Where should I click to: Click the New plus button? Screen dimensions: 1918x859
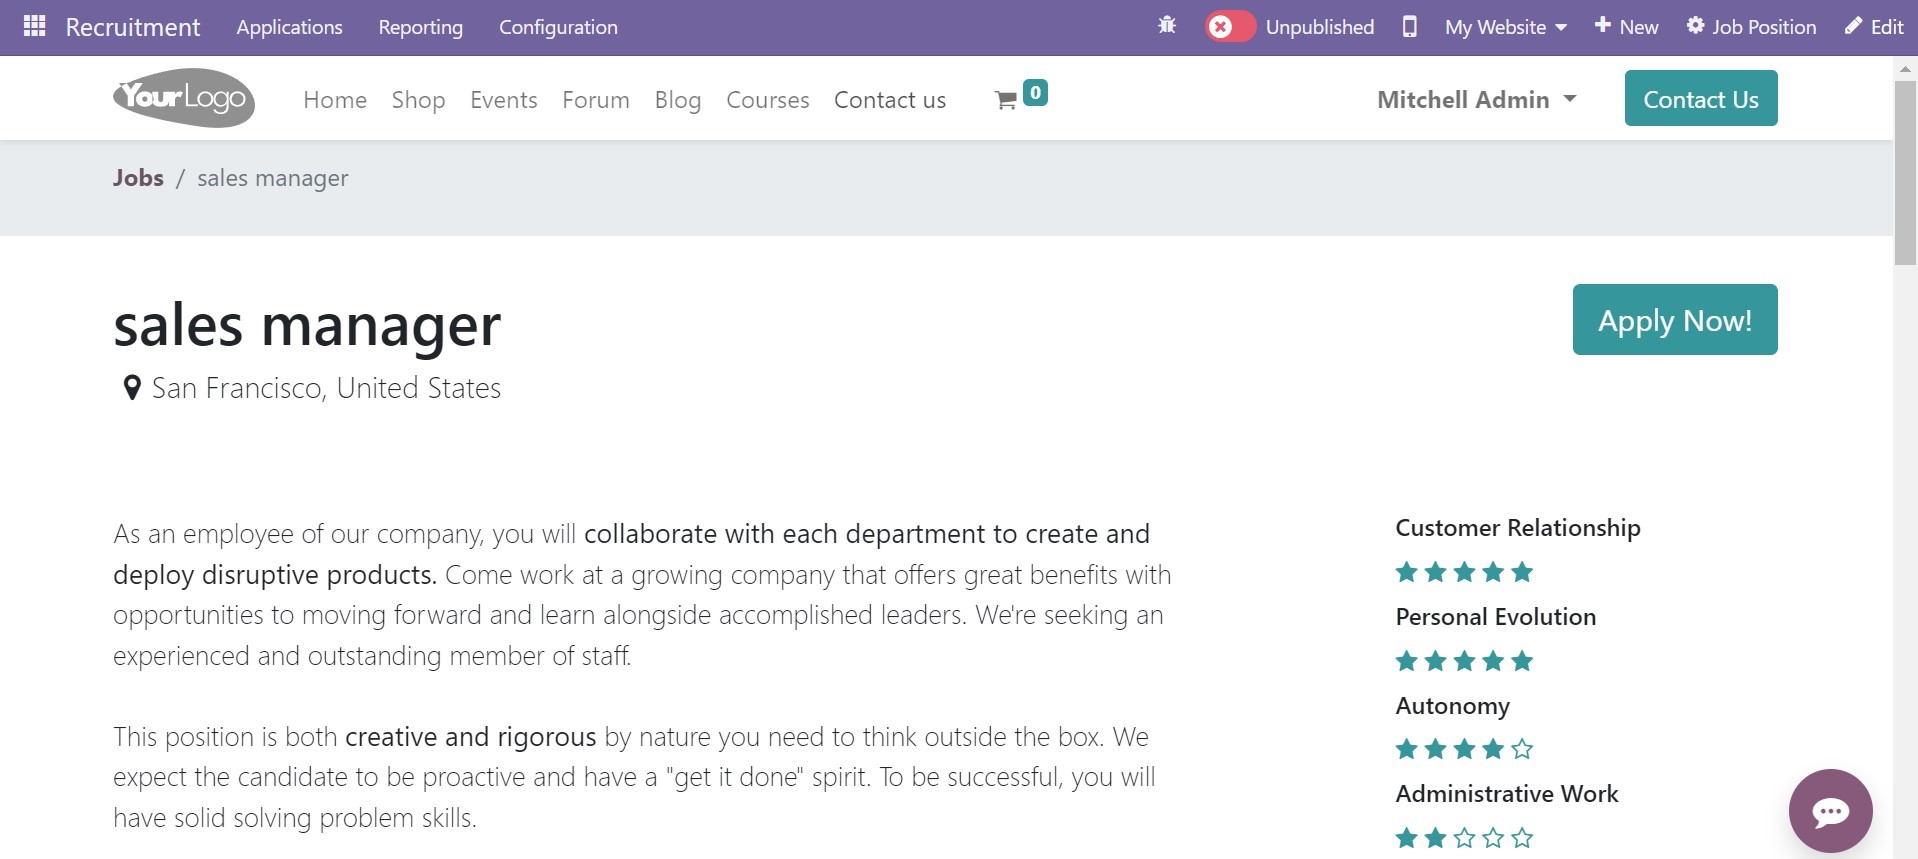(x=1626, y=27)
